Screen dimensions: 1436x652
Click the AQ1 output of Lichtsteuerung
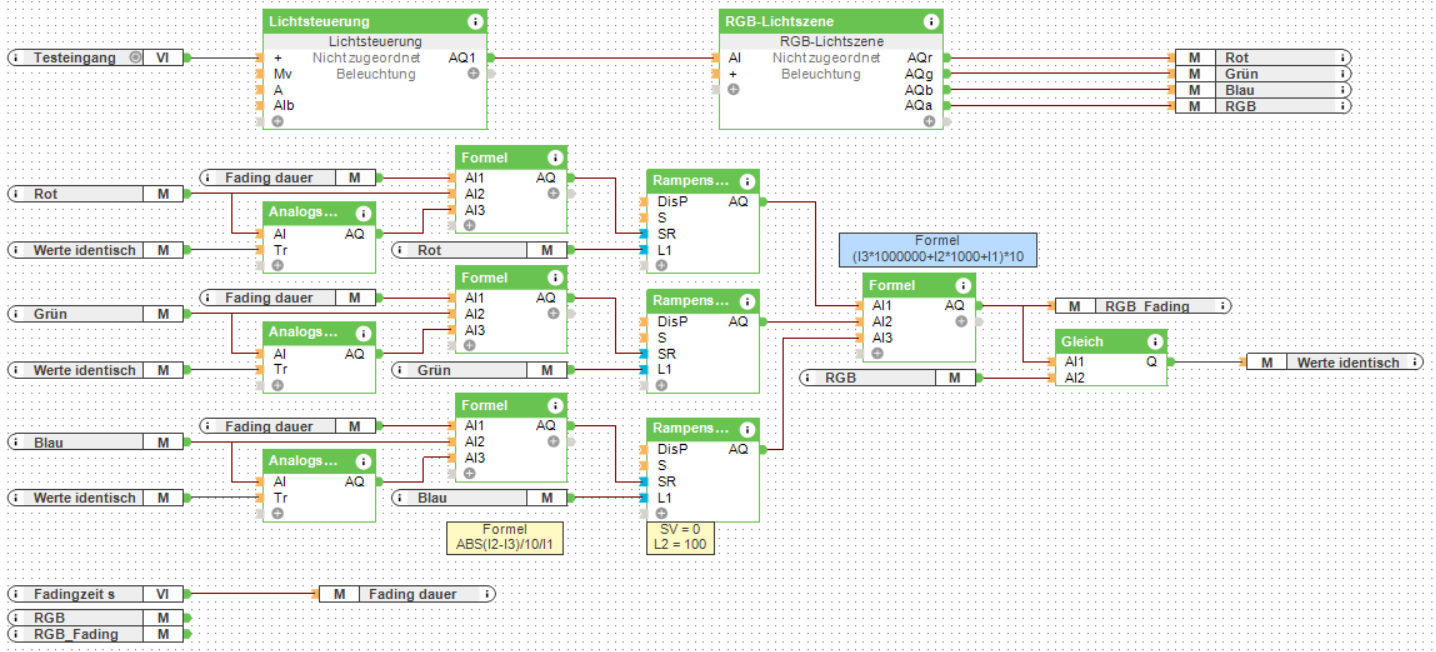click(x=462, y=58)
